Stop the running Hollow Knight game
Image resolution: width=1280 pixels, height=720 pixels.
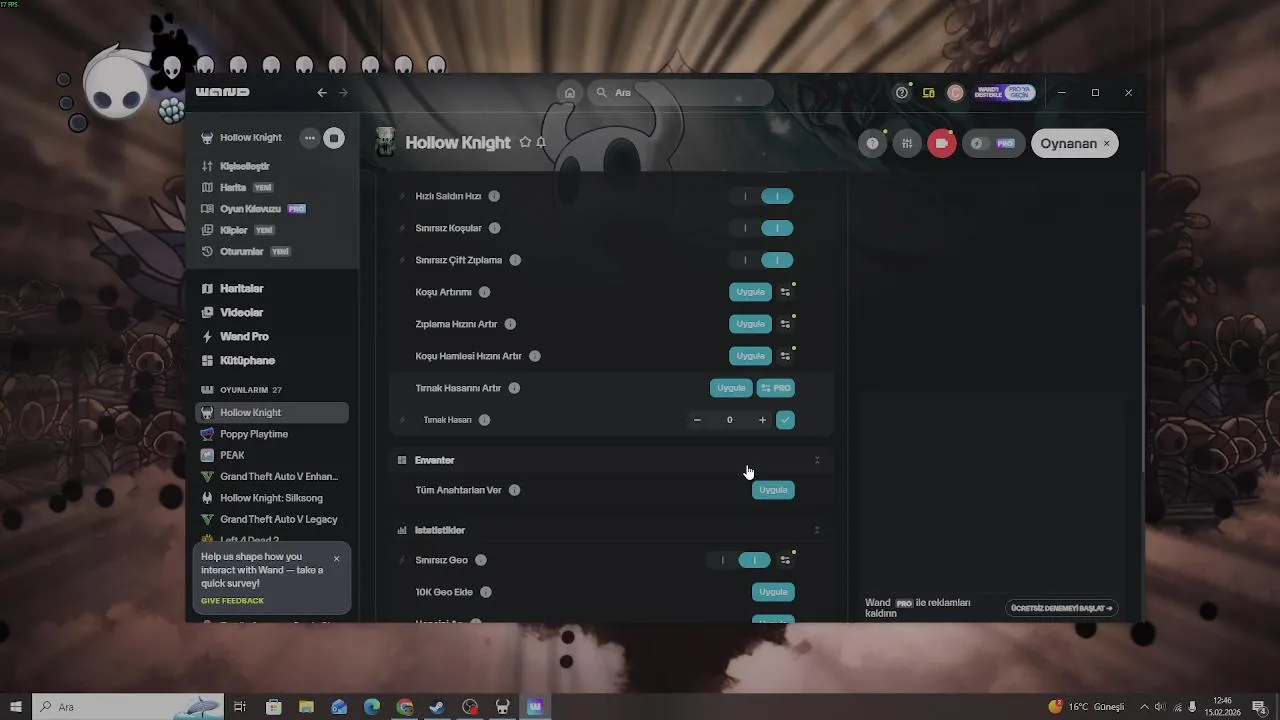click(334, 138)
